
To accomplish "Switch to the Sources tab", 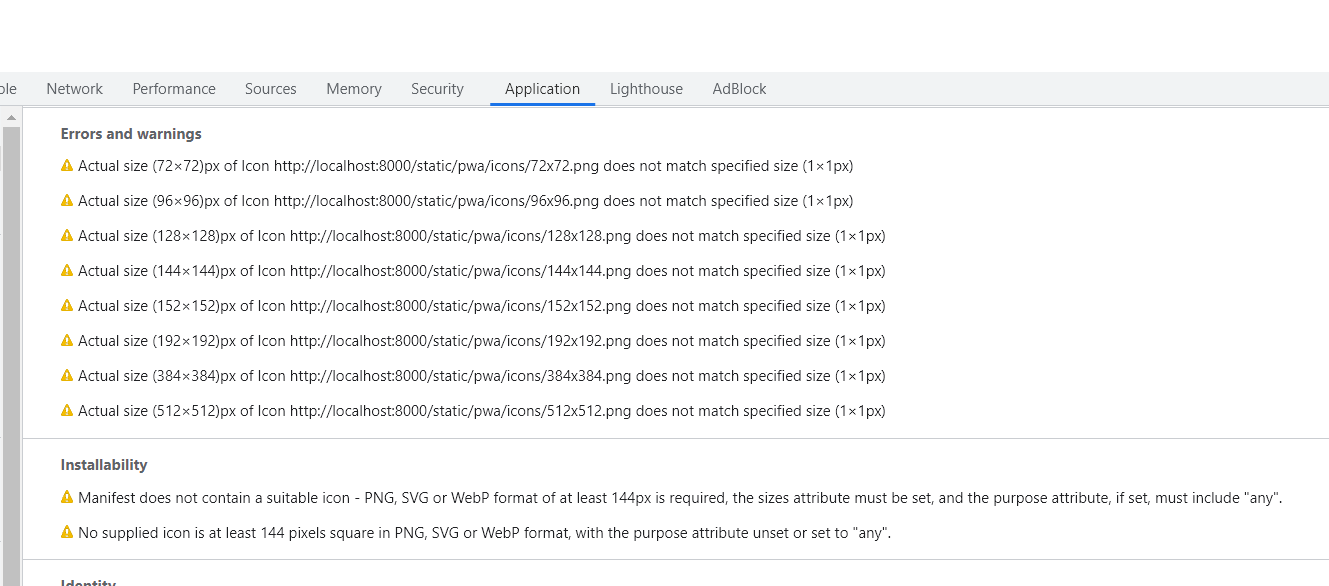I will 271,89.
